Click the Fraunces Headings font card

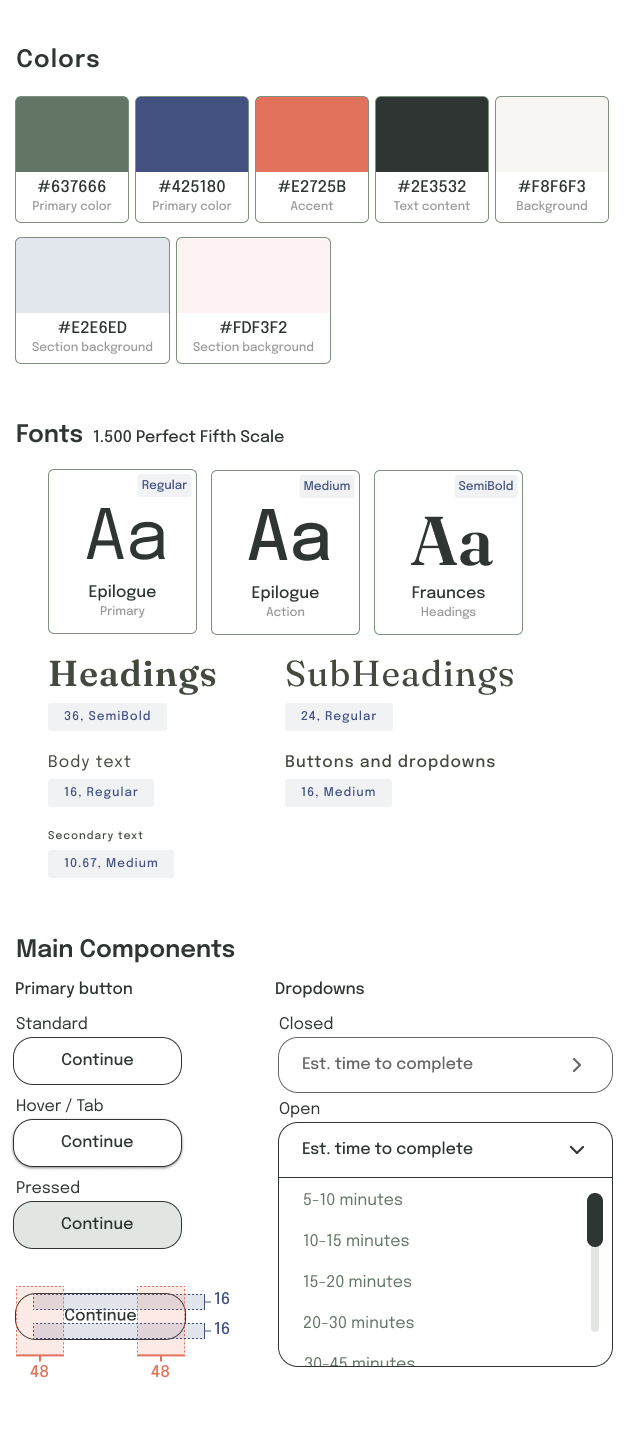[x=448, y=552]
